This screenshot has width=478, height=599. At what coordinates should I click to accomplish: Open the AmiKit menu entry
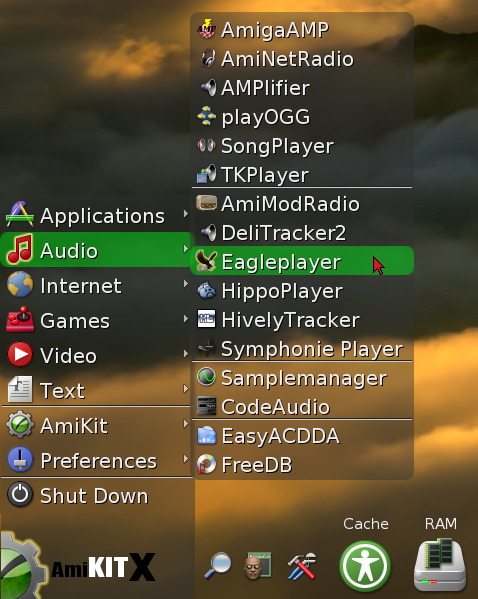pos(96,425)
